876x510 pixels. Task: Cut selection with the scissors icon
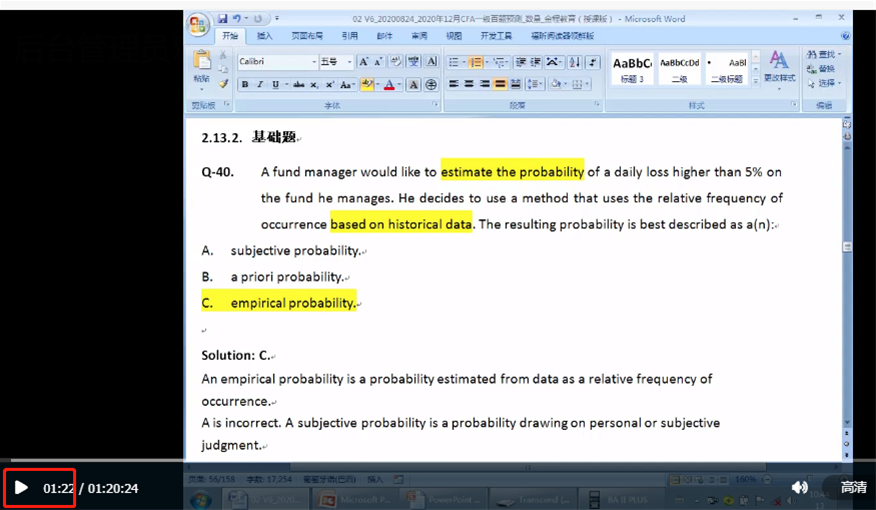[223, 55]
